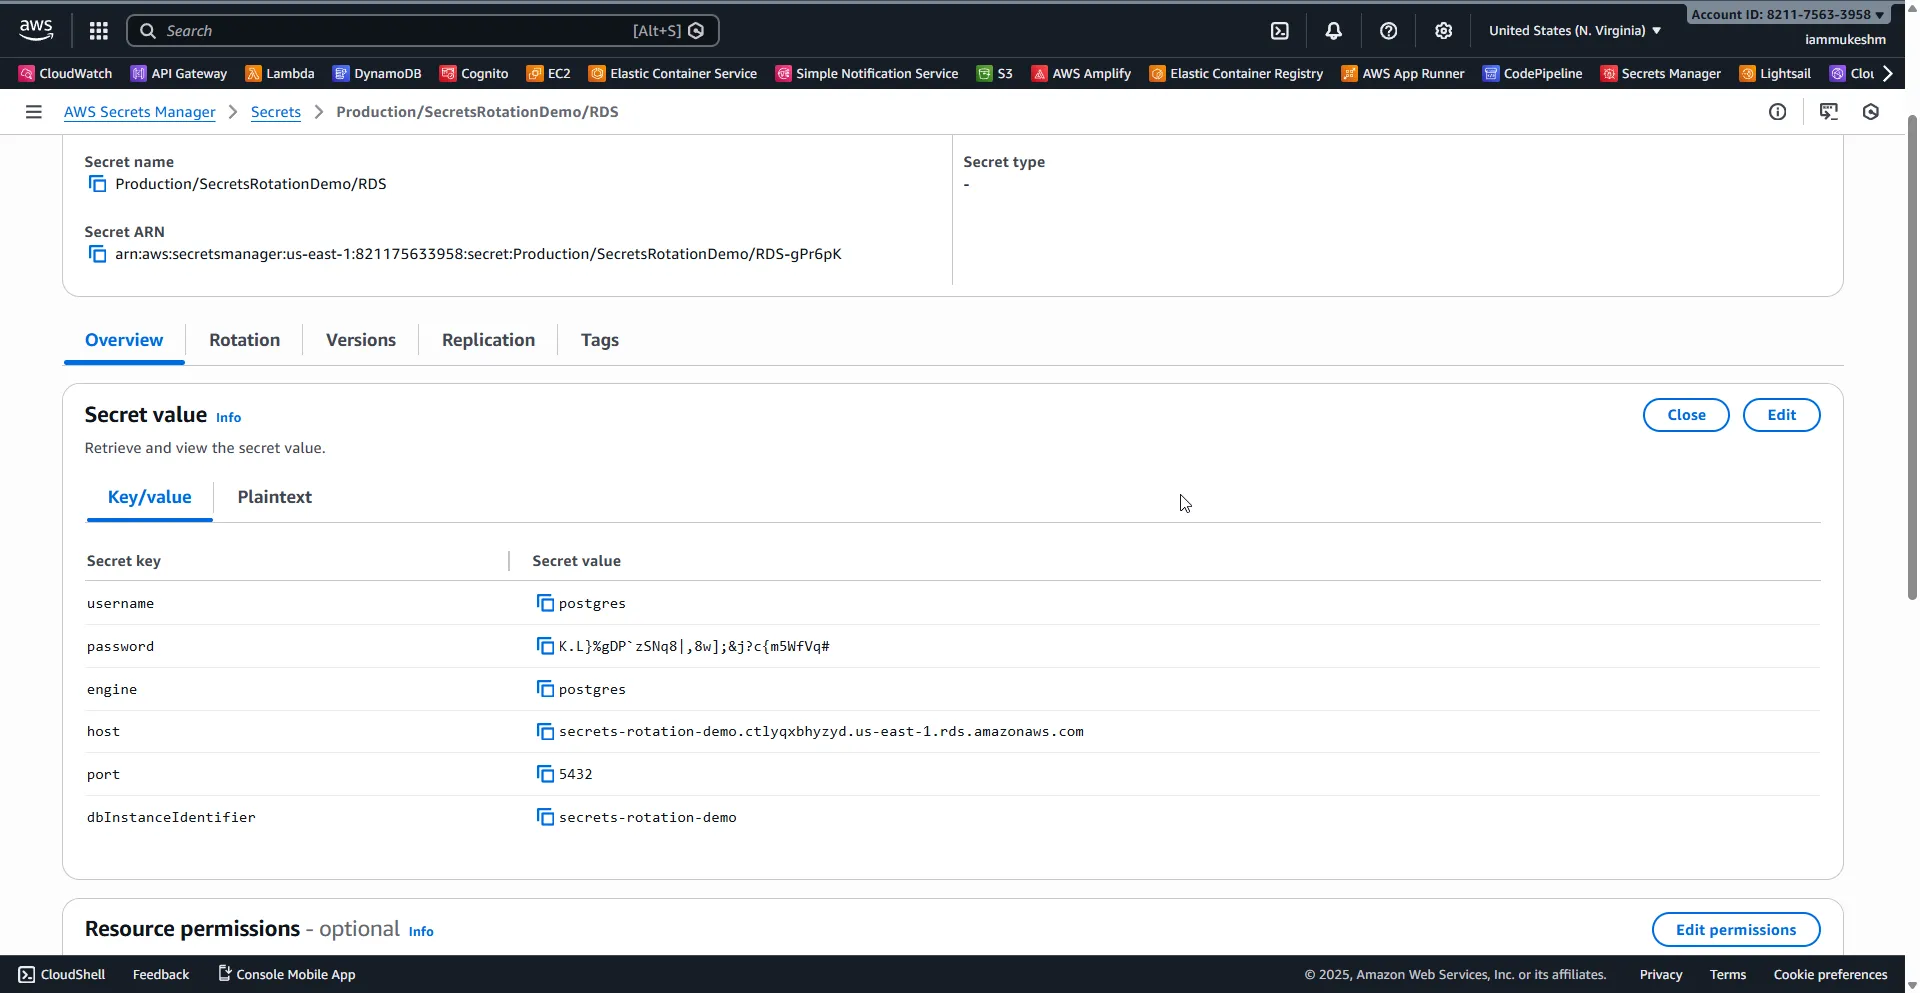Copy the host secret value
This screenshot has width=1920, height=993.
point(545,732)
